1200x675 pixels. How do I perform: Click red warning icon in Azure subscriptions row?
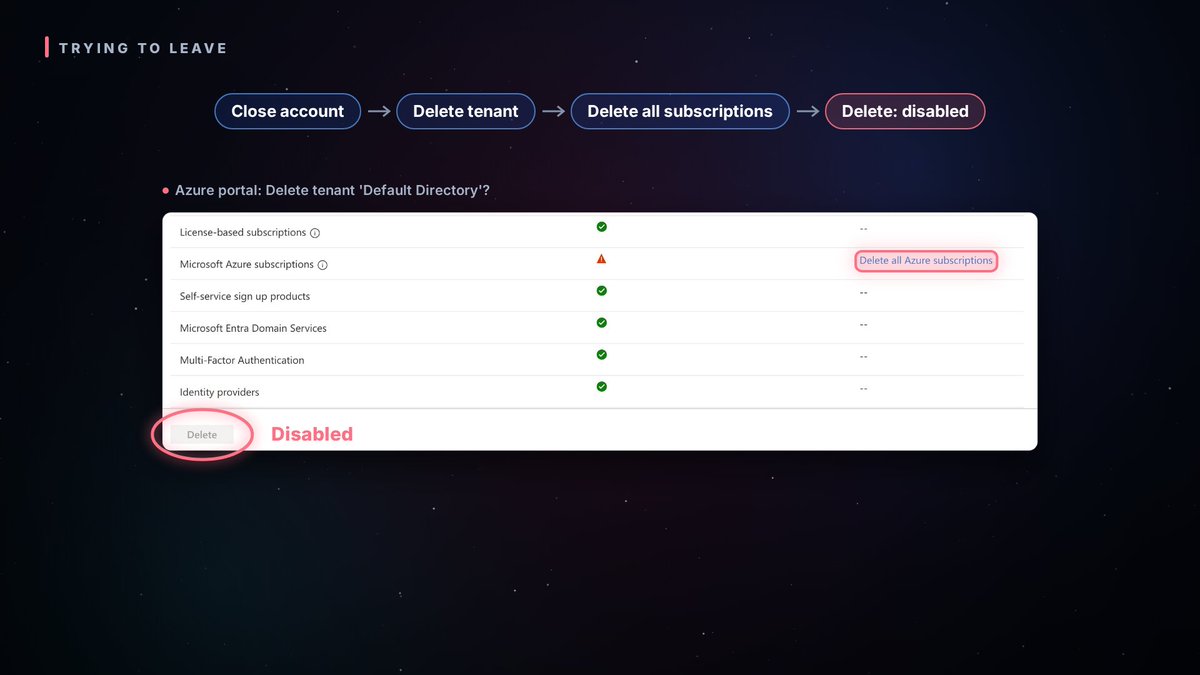tap(601, 259)
